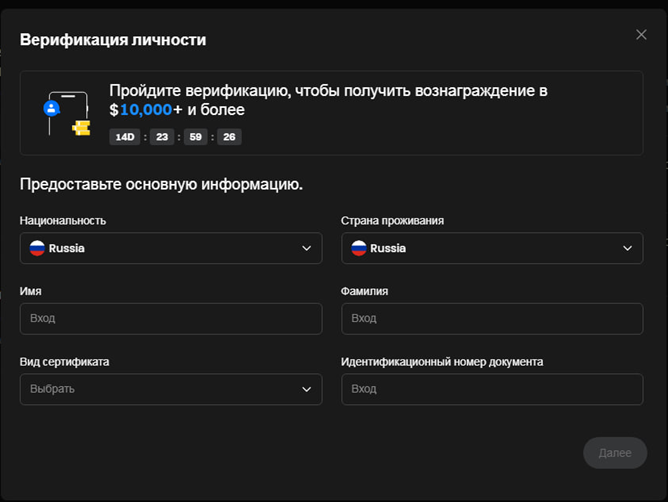Click the 14D countdown days box
Viewport: 668px width, 502px height.
[125, 137]
